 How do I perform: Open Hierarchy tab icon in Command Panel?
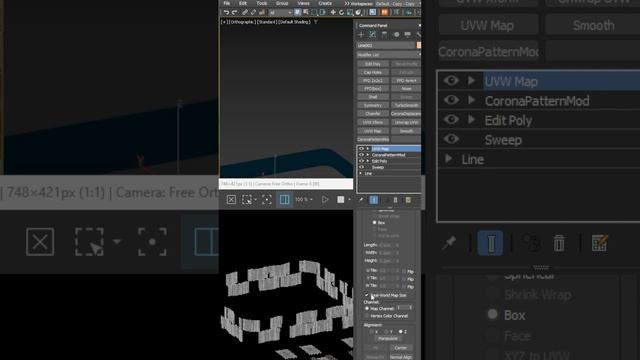pos(384,35)
